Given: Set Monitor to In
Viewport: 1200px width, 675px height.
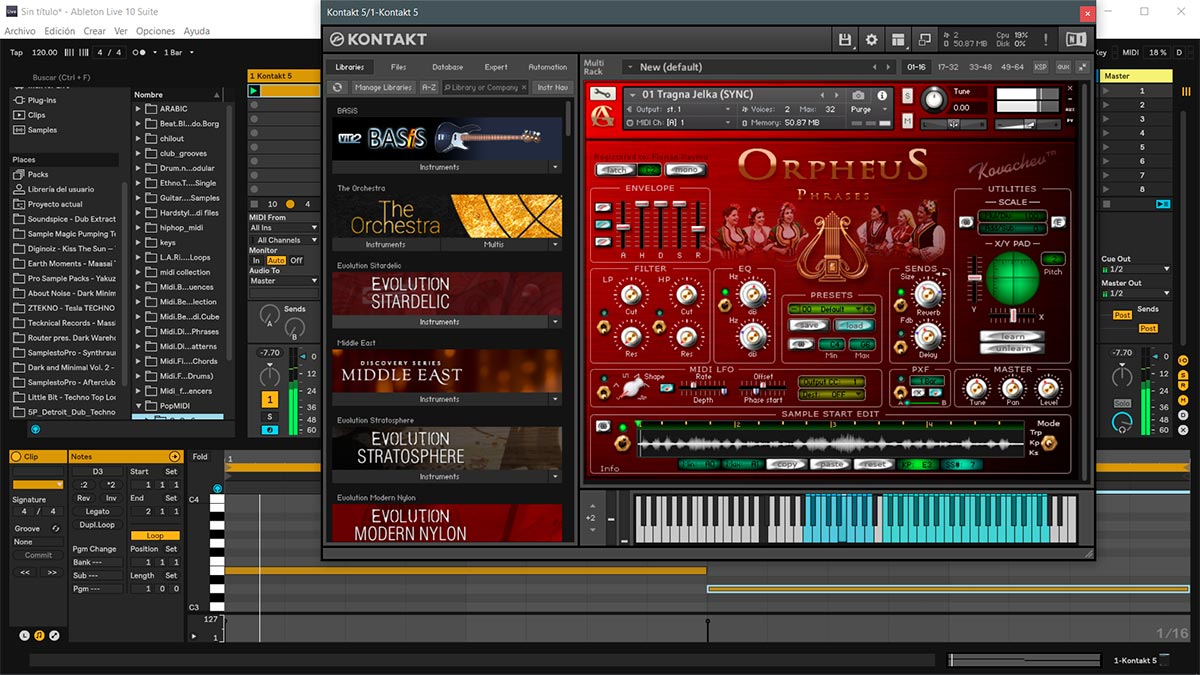Looking at the screenshot, I should point(256,260).
